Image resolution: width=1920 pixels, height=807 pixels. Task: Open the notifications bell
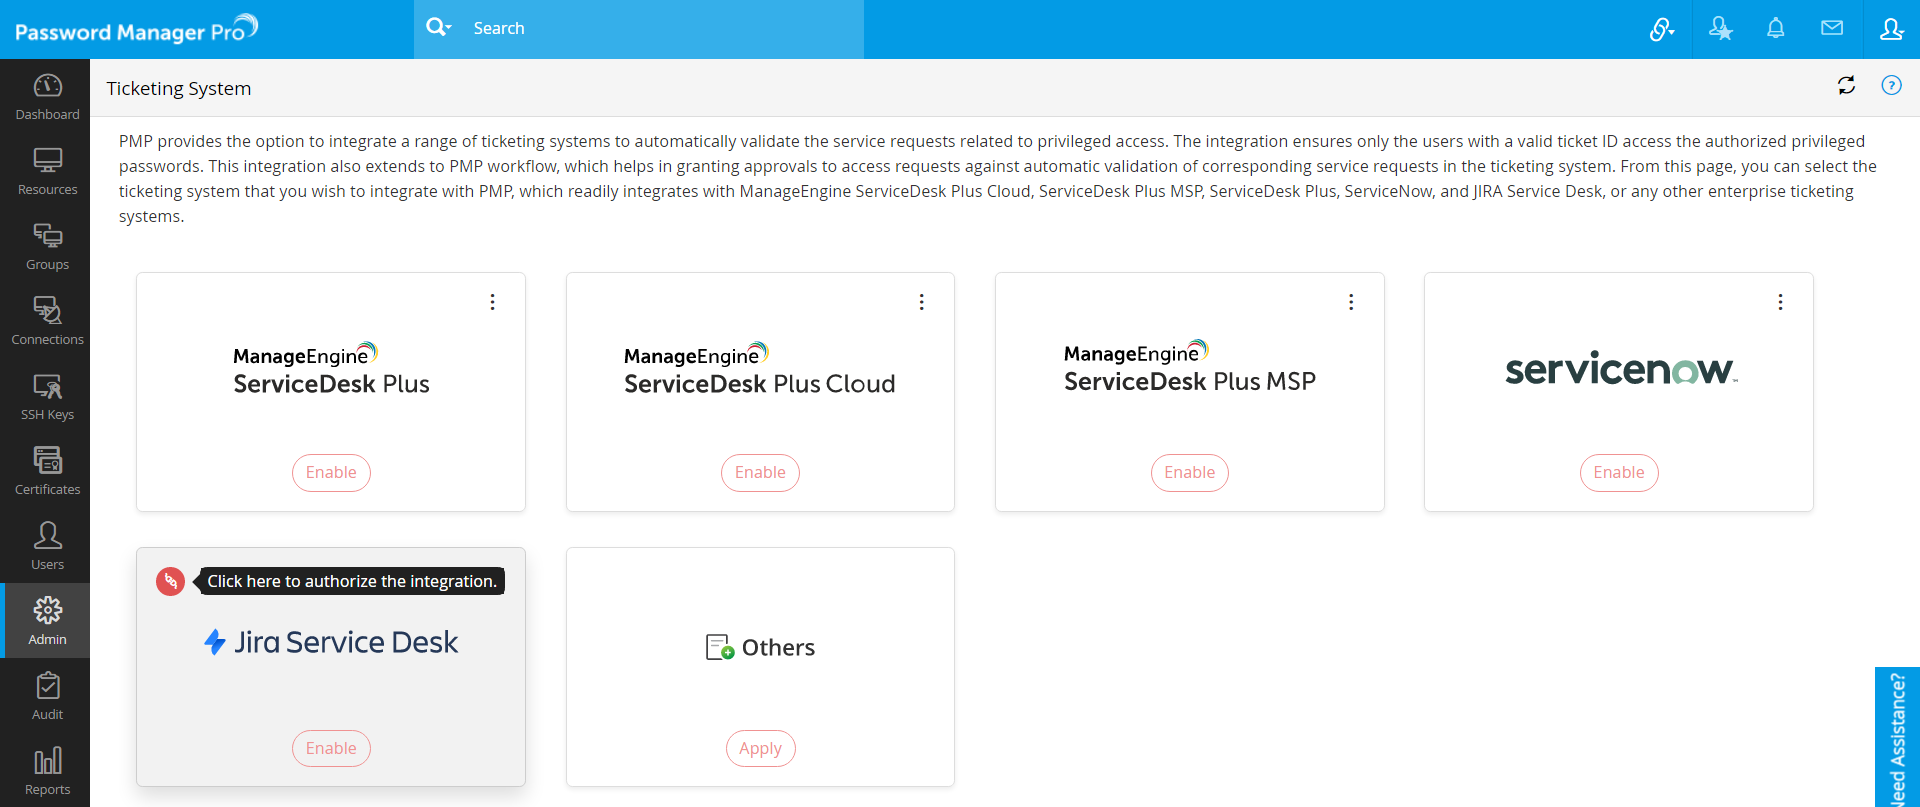1776,29
